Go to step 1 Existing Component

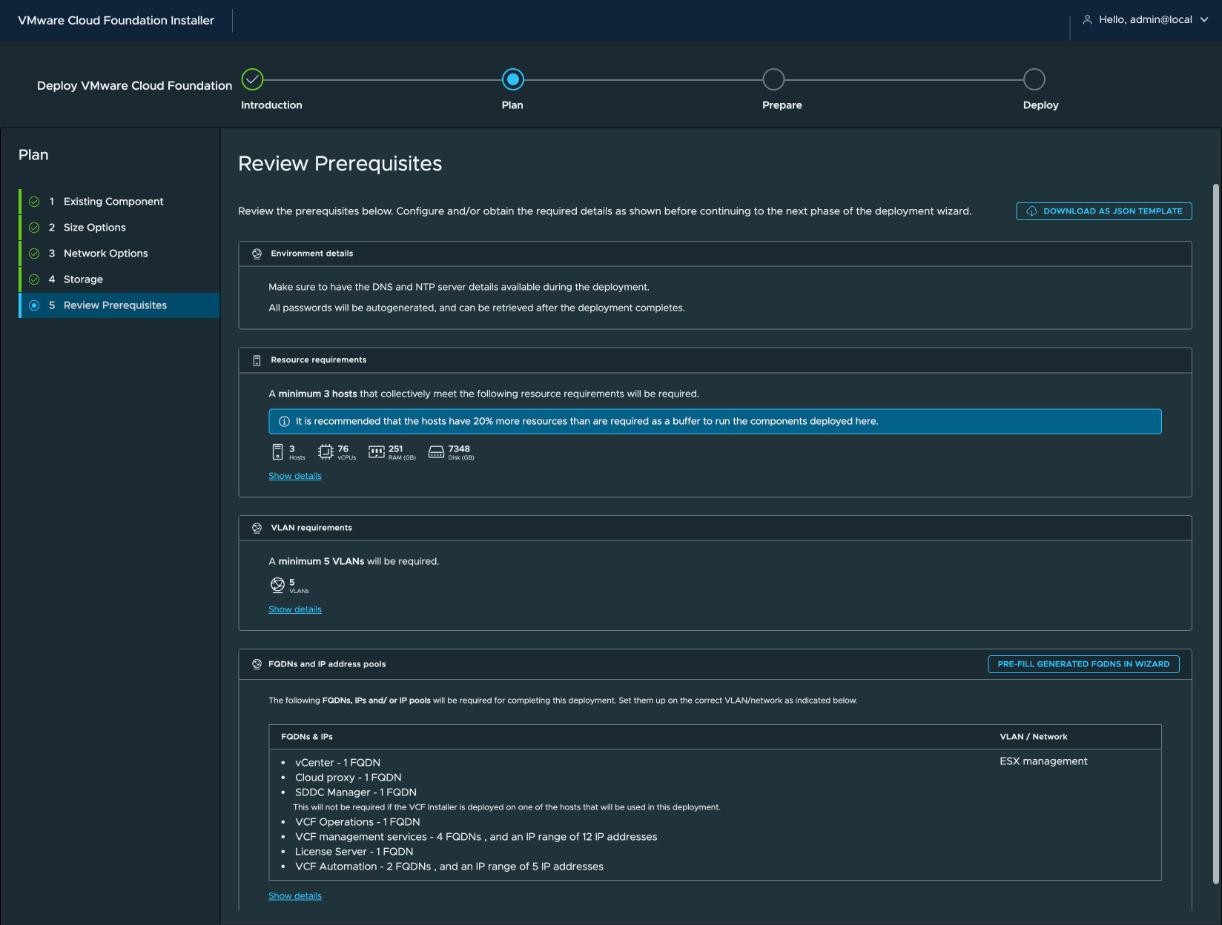coord(119,201)
